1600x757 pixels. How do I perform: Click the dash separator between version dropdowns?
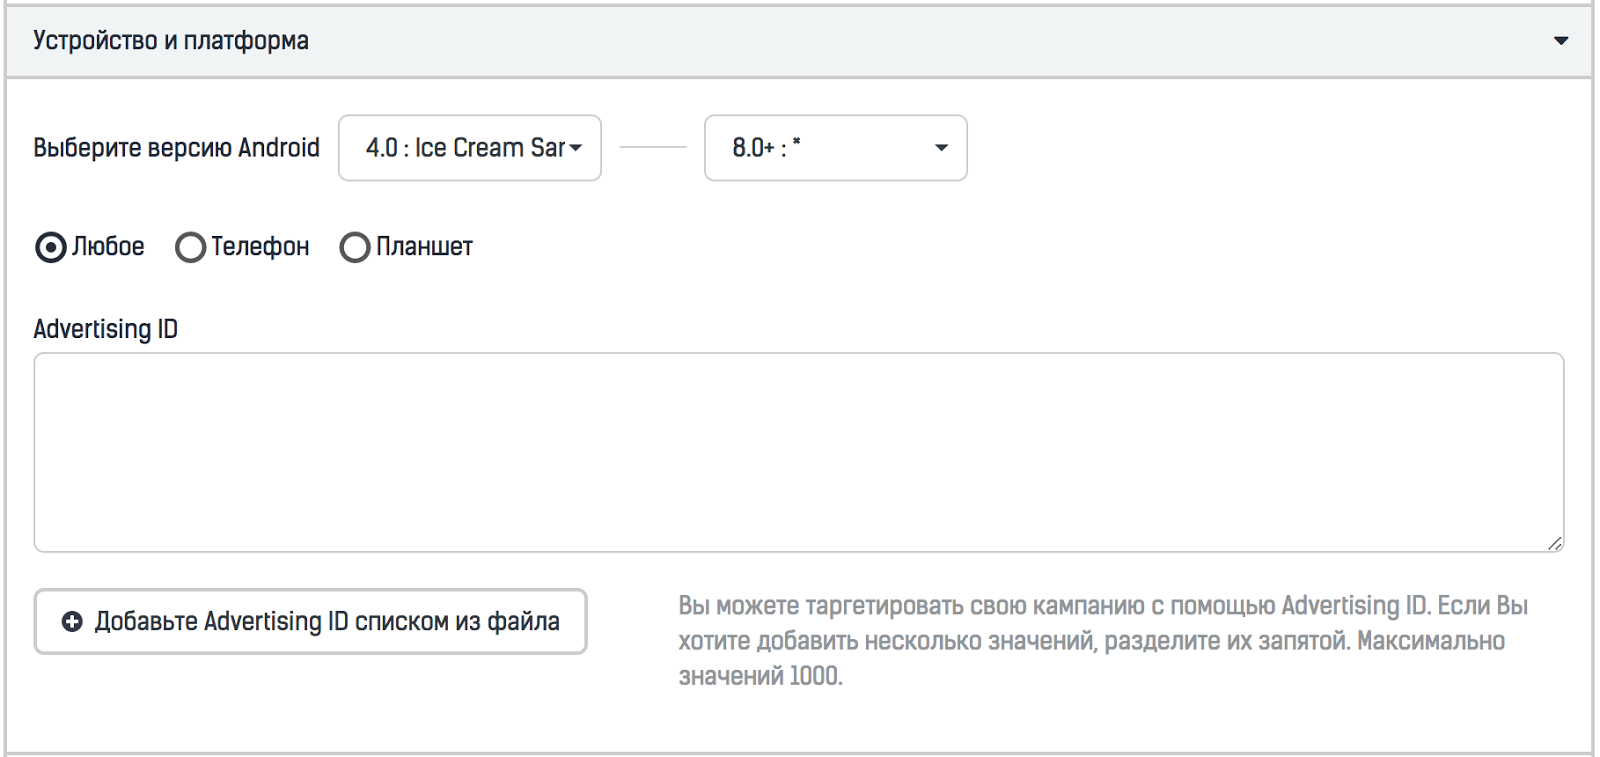(x=653, y=148)
